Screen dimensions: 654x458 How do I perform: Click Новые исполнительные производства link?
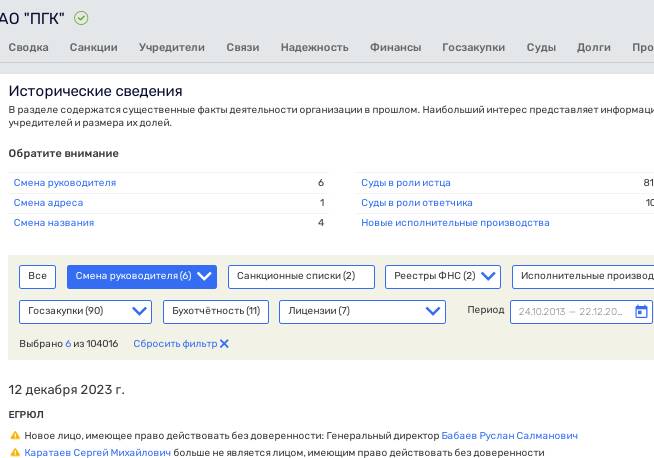455,223
